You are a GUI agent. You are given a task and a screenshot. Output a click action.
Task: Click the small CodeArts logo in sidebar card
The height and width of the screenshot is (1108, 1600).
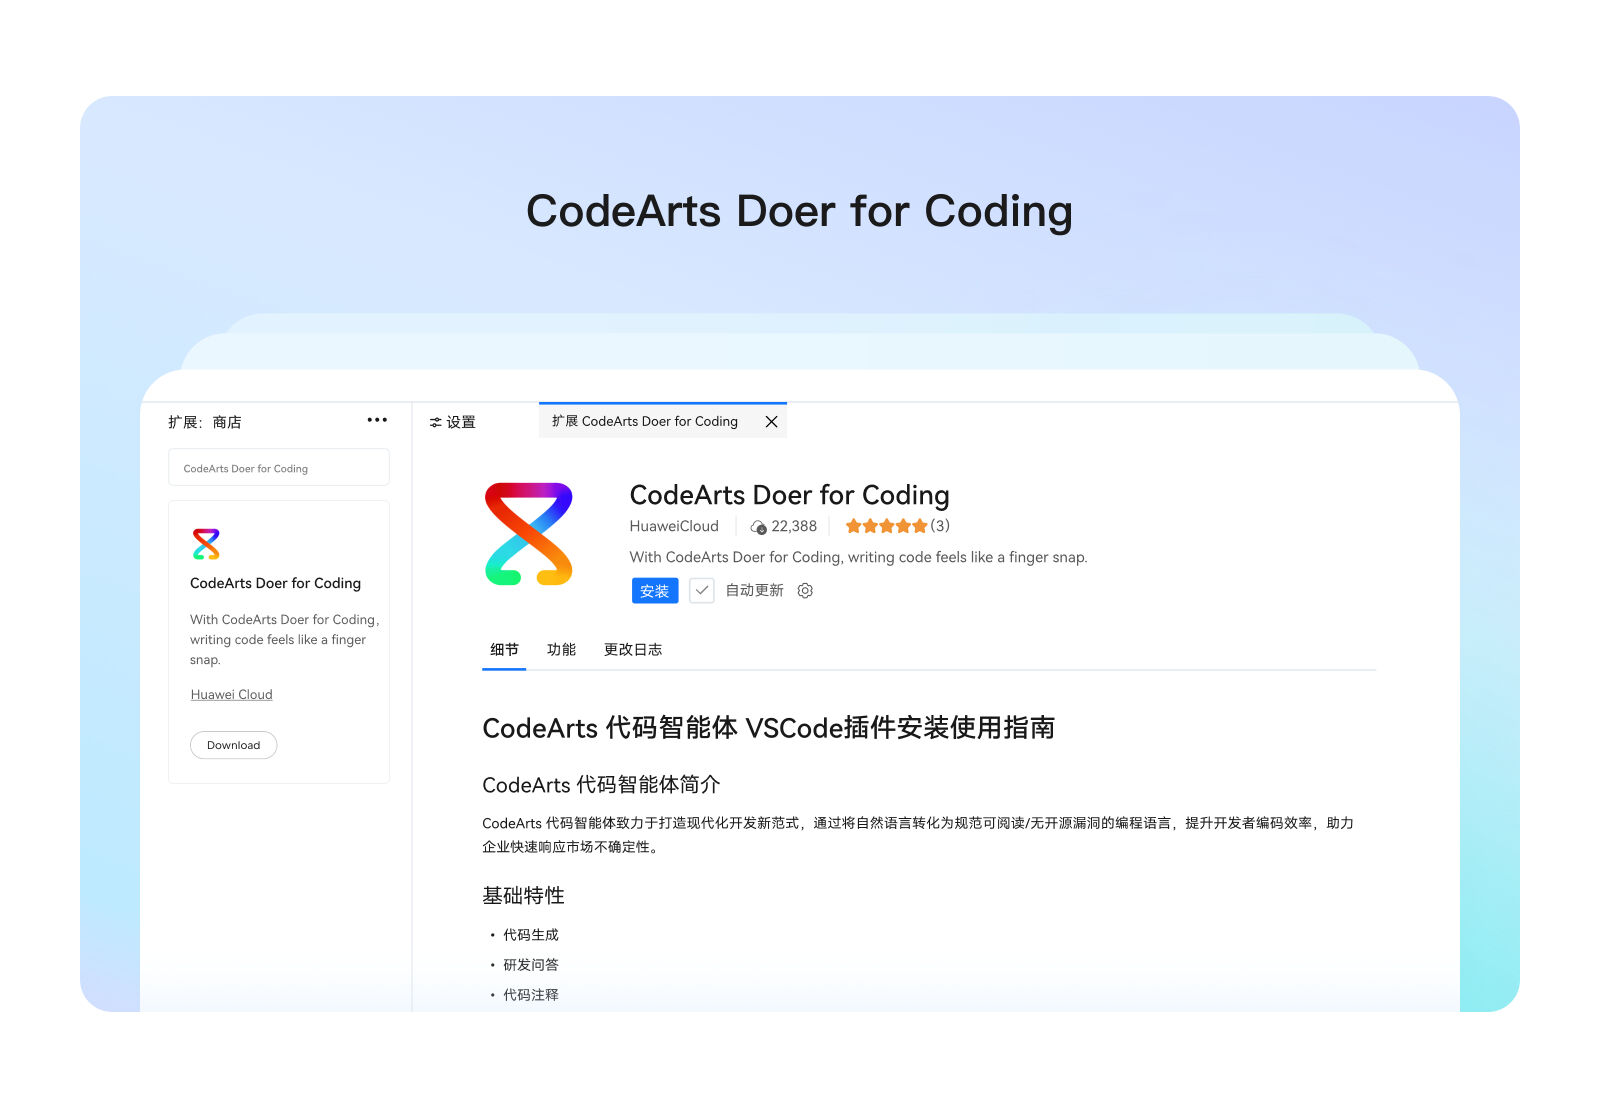coord(206,544)
